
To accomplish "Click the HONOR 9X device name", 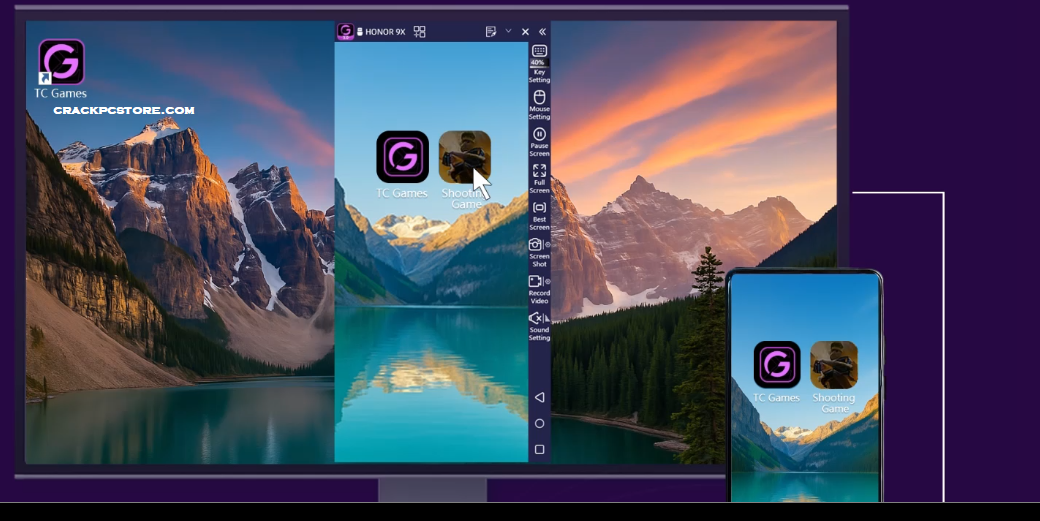I will pos(385,32).
